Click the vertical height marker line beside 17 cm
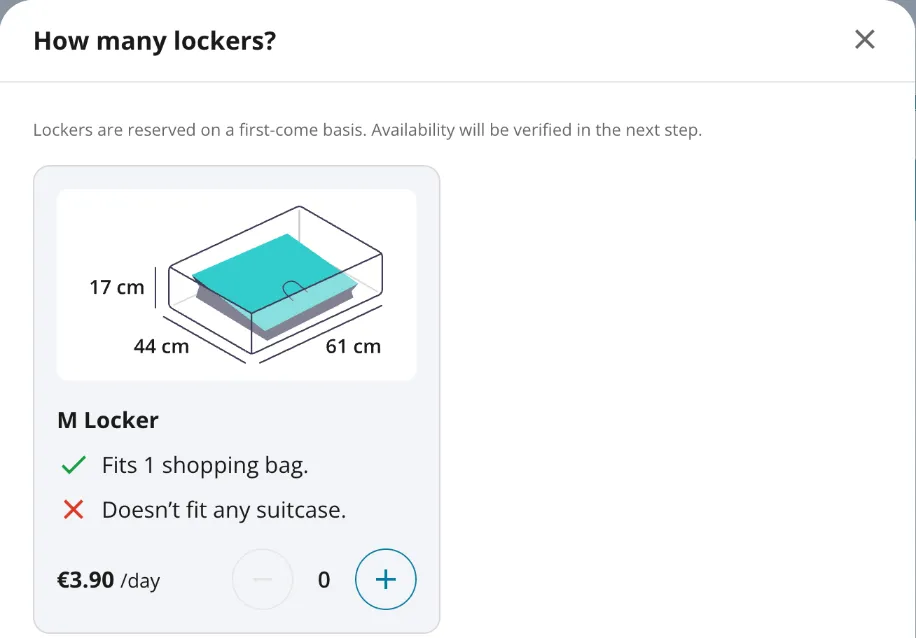Screen dimensions: 916x638 (x=155, y=287)
